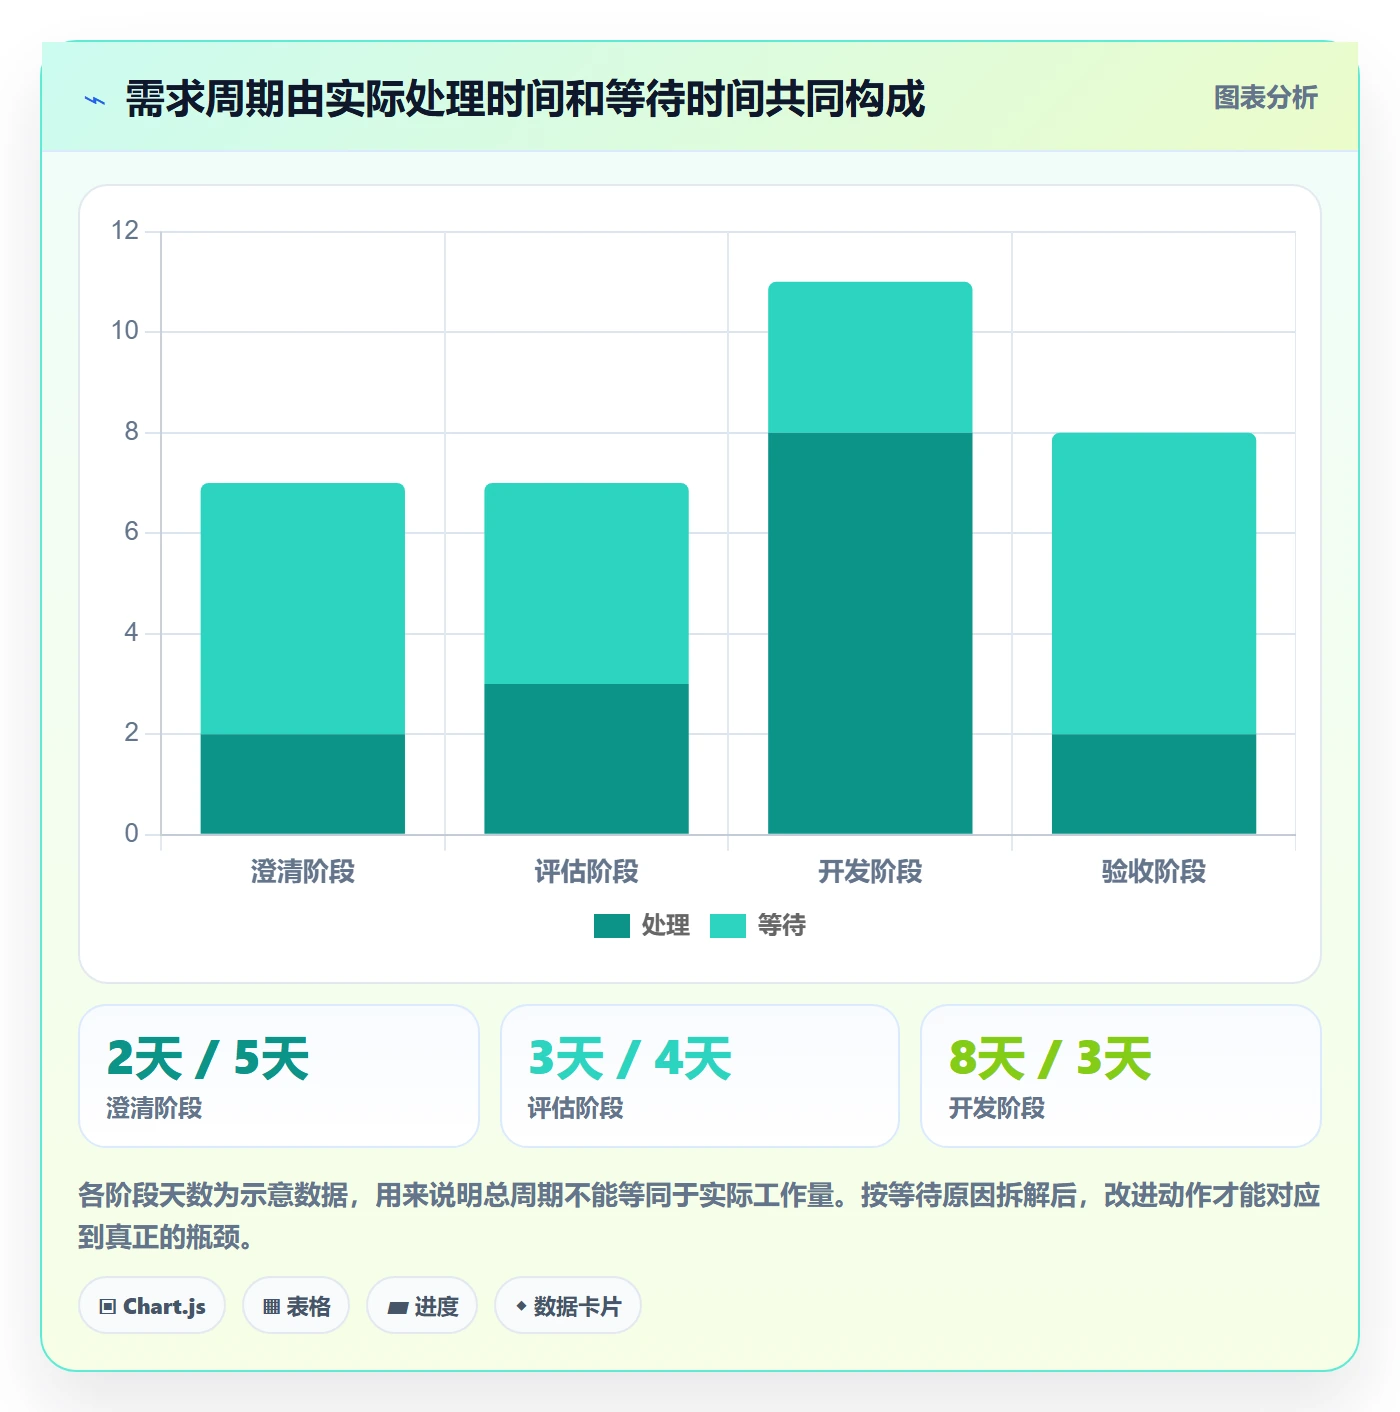Select the 数据卡片 tag
This screenshot has height=1412, width=1400.
click(568, 1306)
